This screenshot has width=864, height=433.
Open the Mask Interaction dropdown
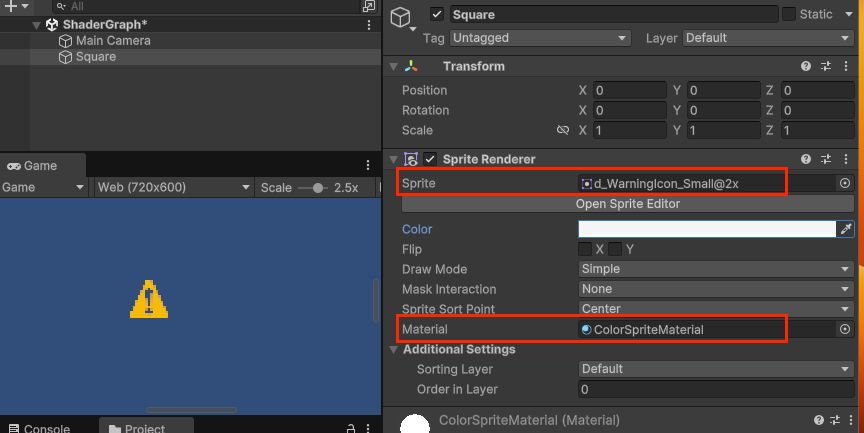pyautogui.click(x=716, y=289)
